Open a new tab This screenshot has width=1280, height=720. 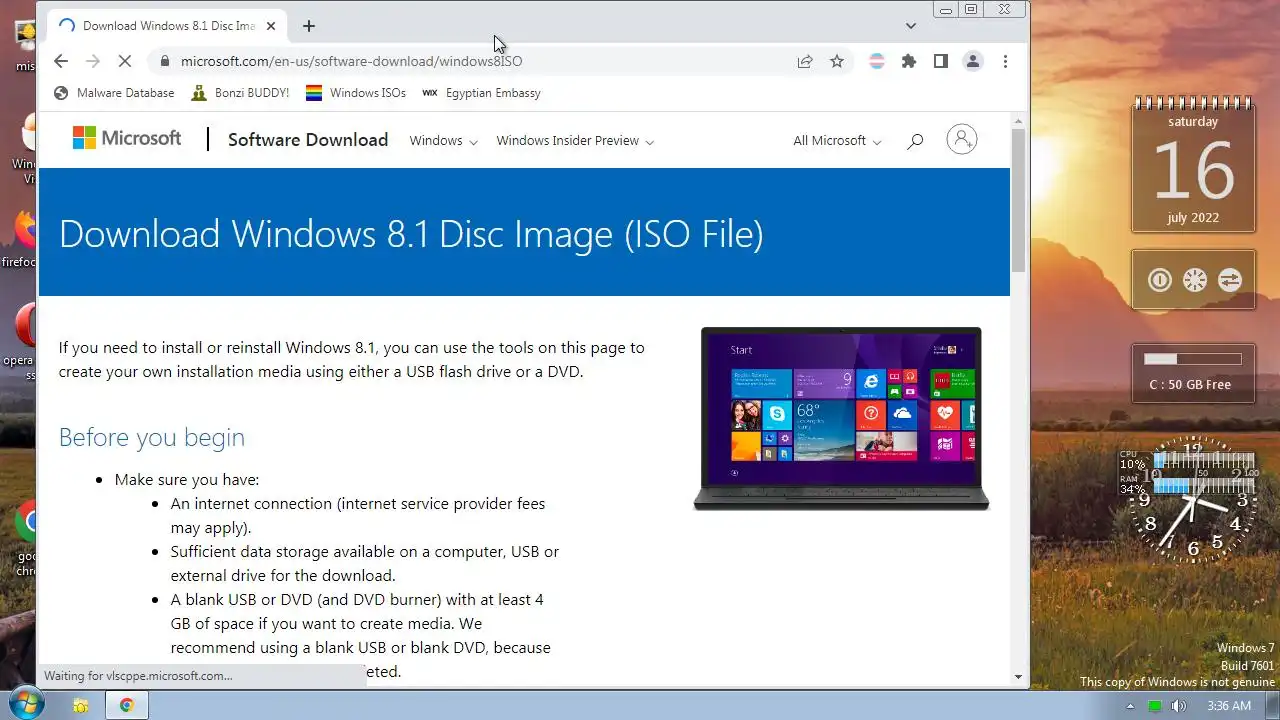pyautogui.click(x=309, y=26)
